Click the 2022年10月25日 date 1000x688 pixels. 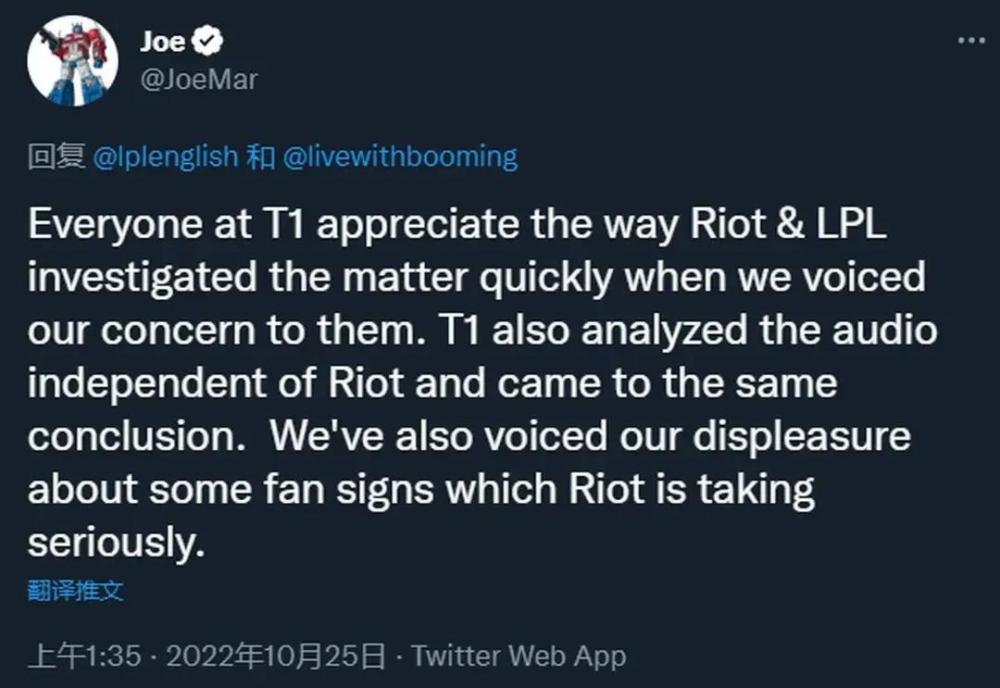tap(275, 656)
